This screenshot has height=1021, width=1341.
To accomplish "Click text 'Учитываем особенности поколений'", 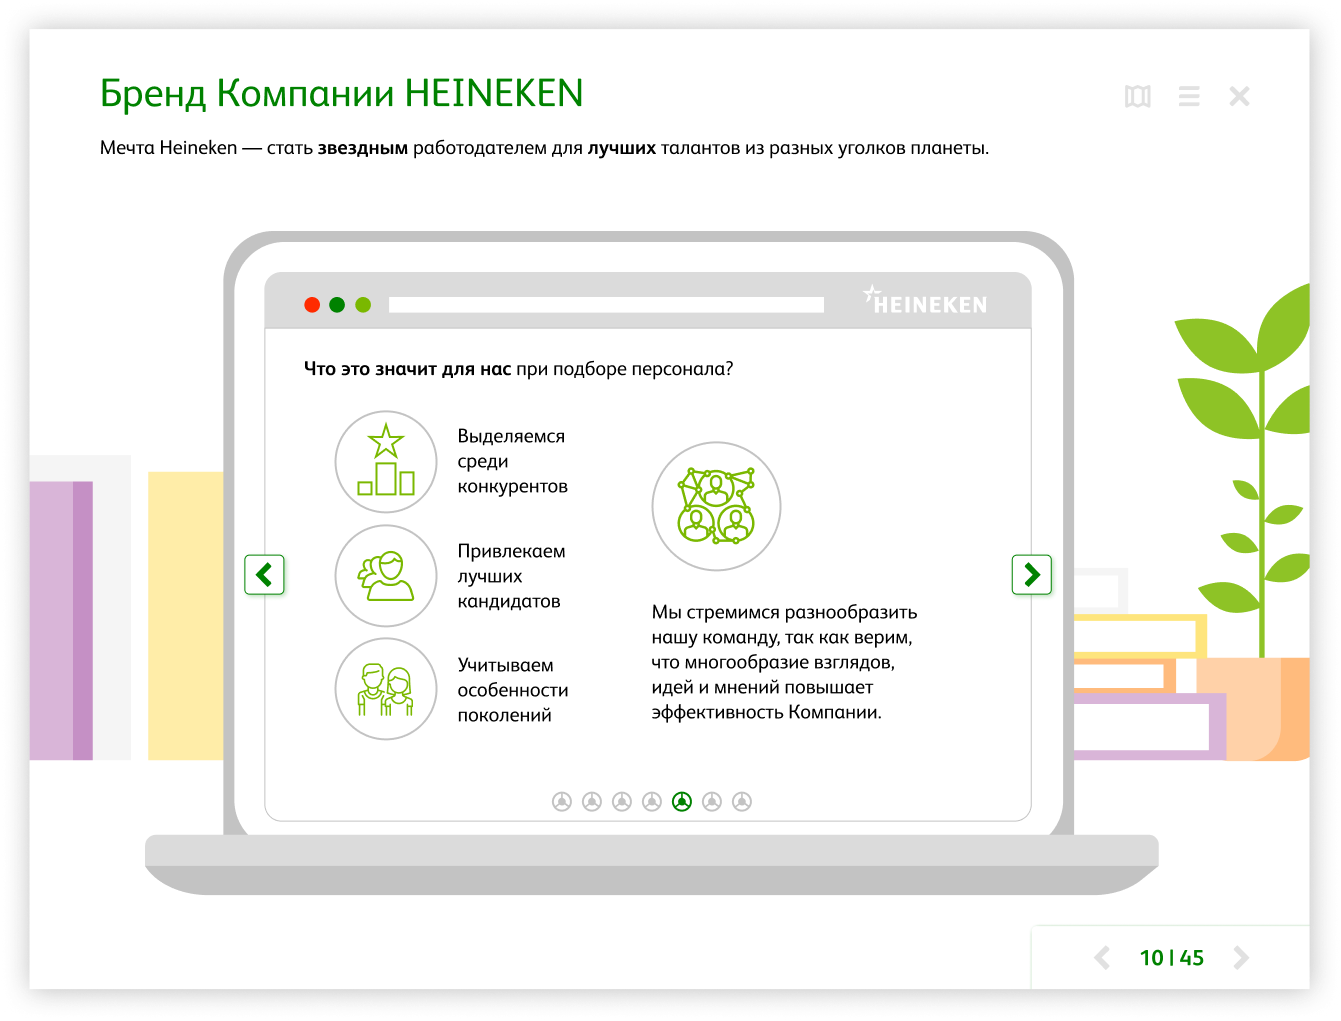I will 513,690.
